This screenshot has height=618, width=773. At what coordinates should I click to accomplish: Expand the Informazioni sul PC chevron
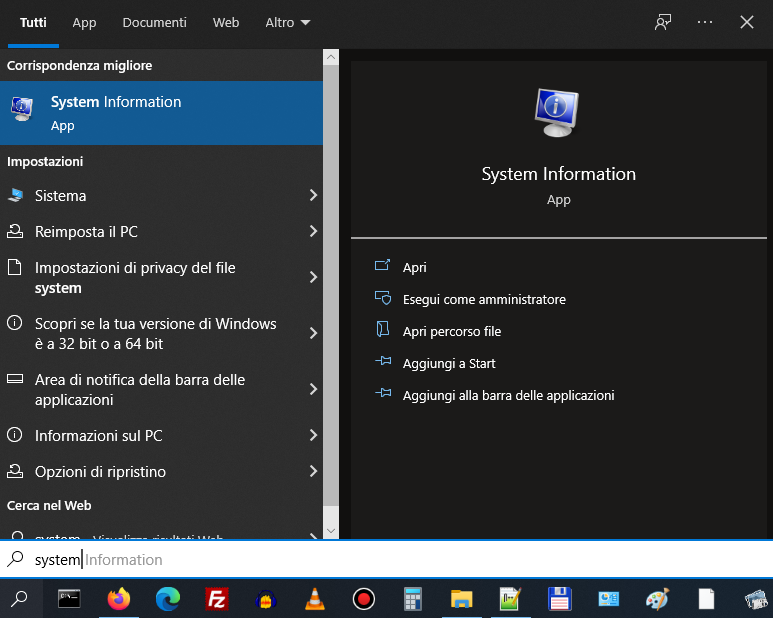313,435
